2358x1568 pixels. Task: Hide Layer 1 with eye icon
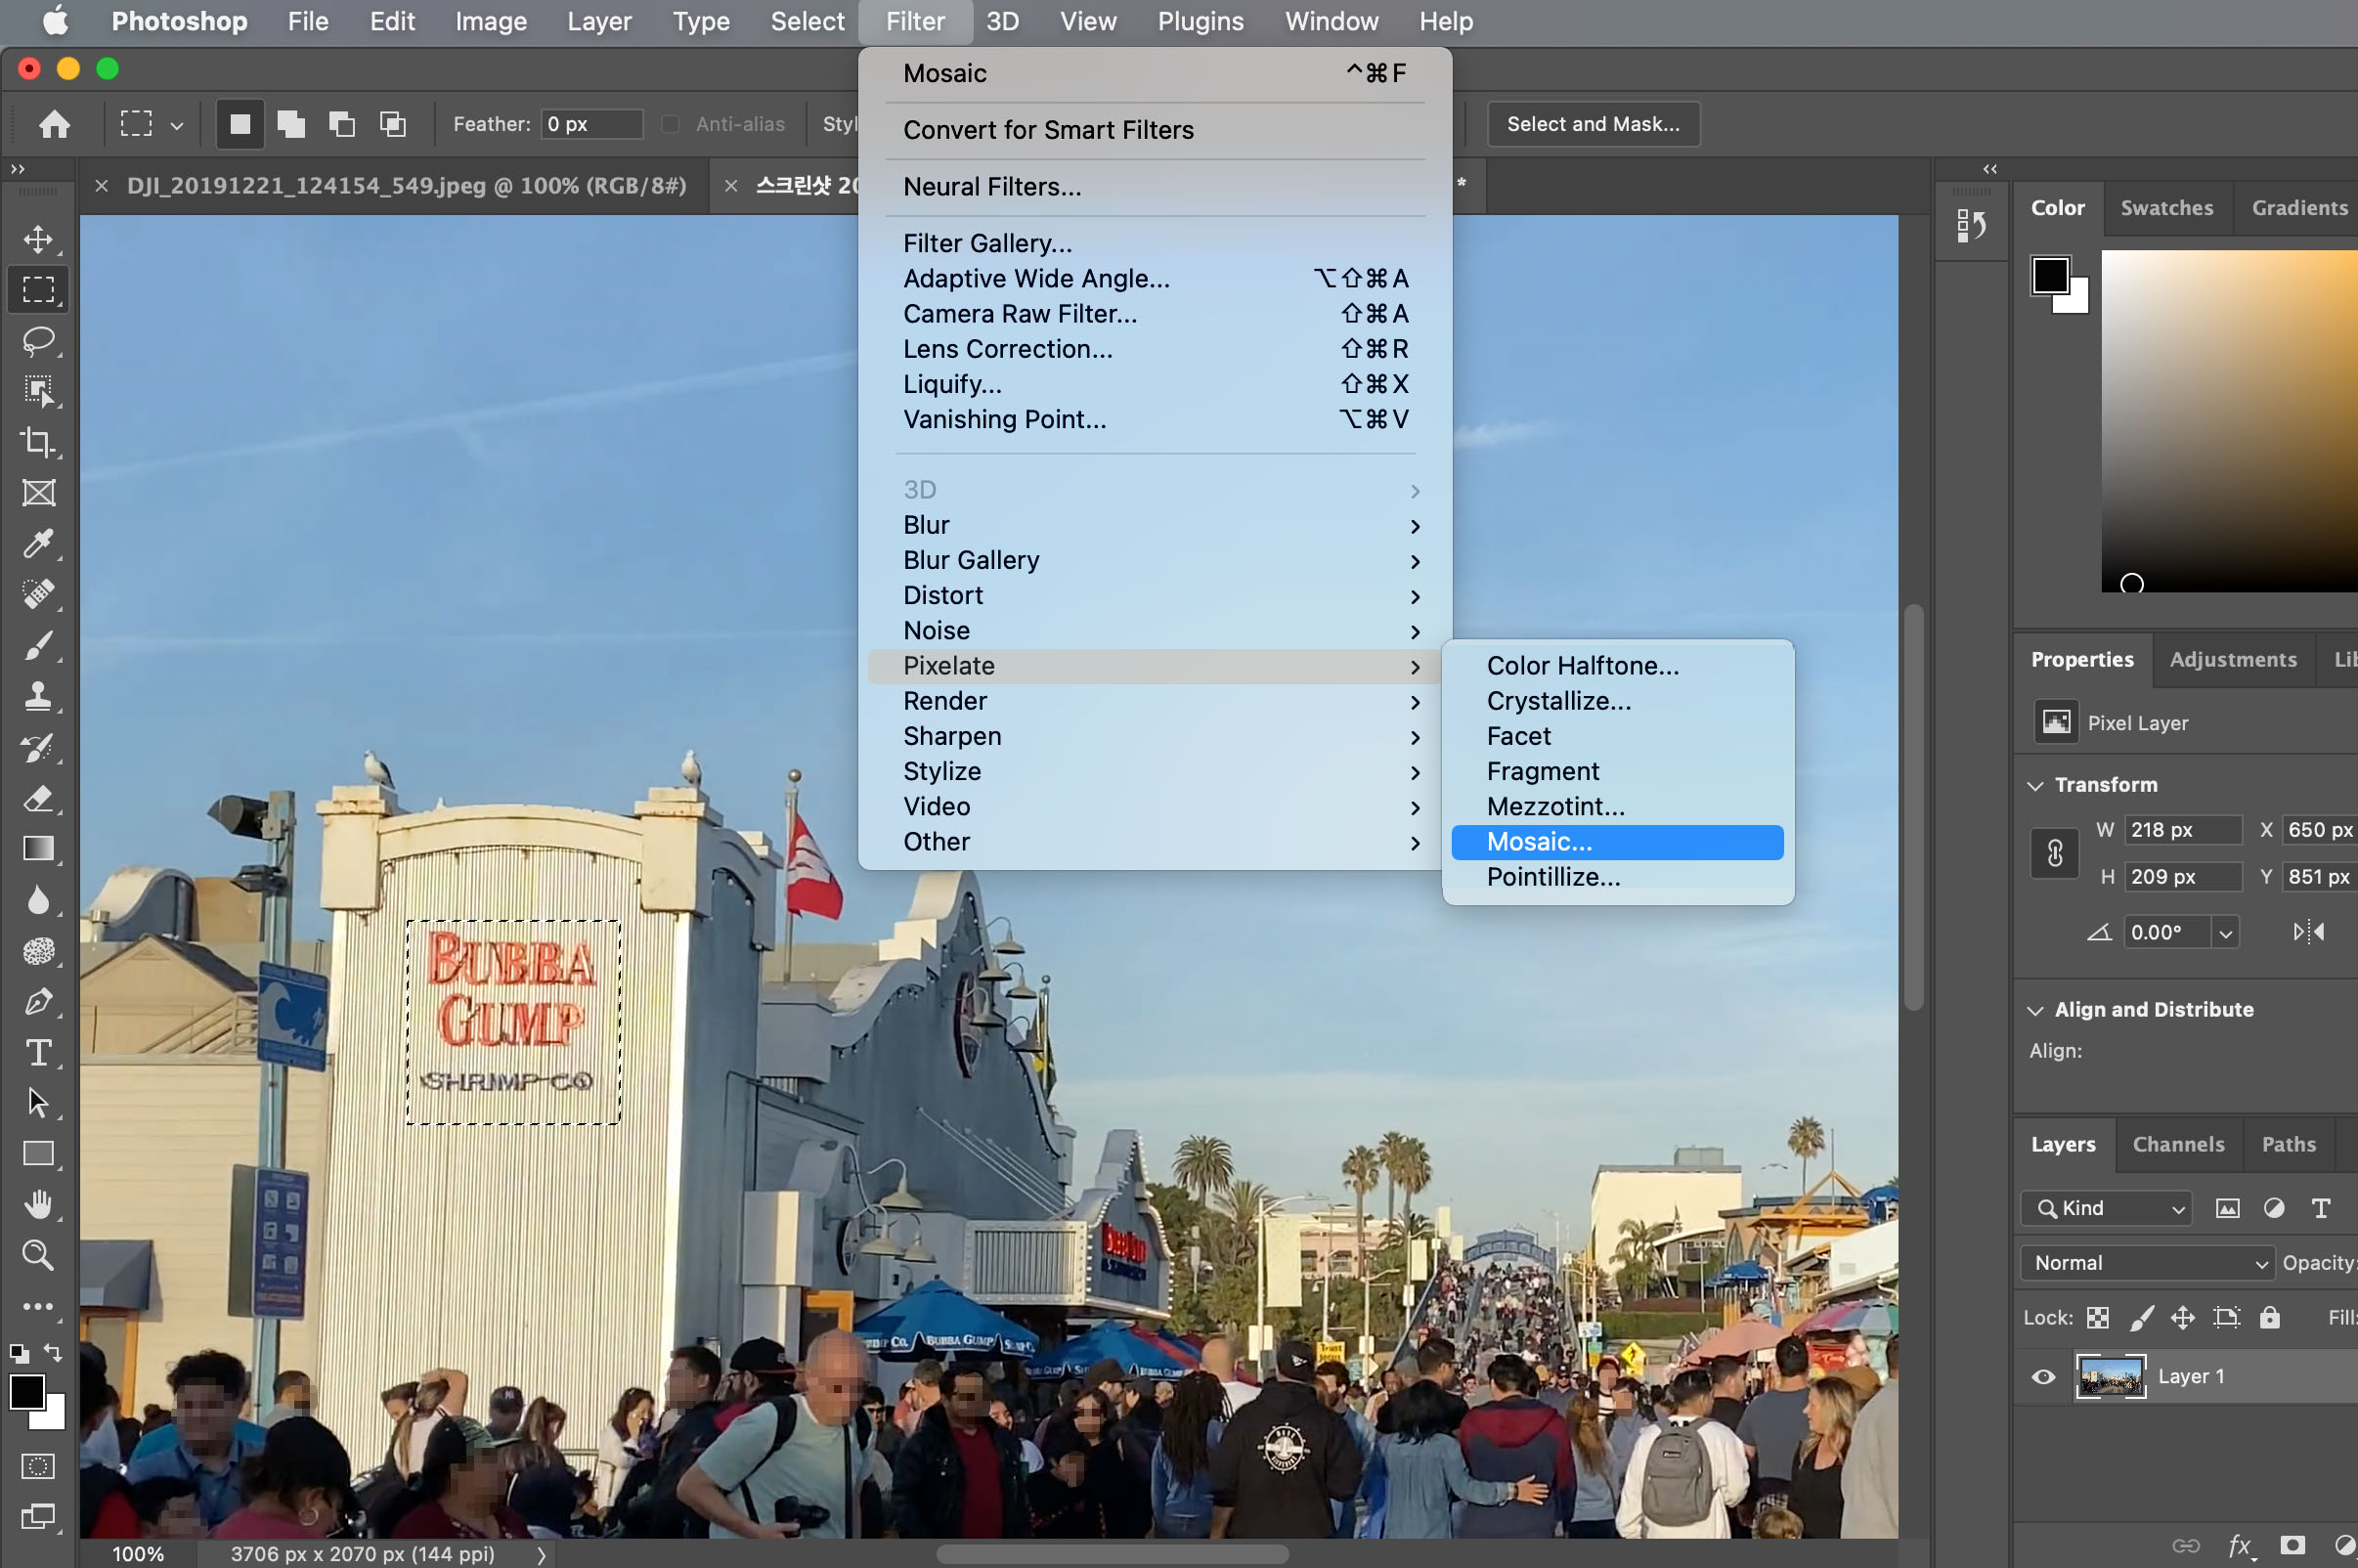tap(2043, 1377)
